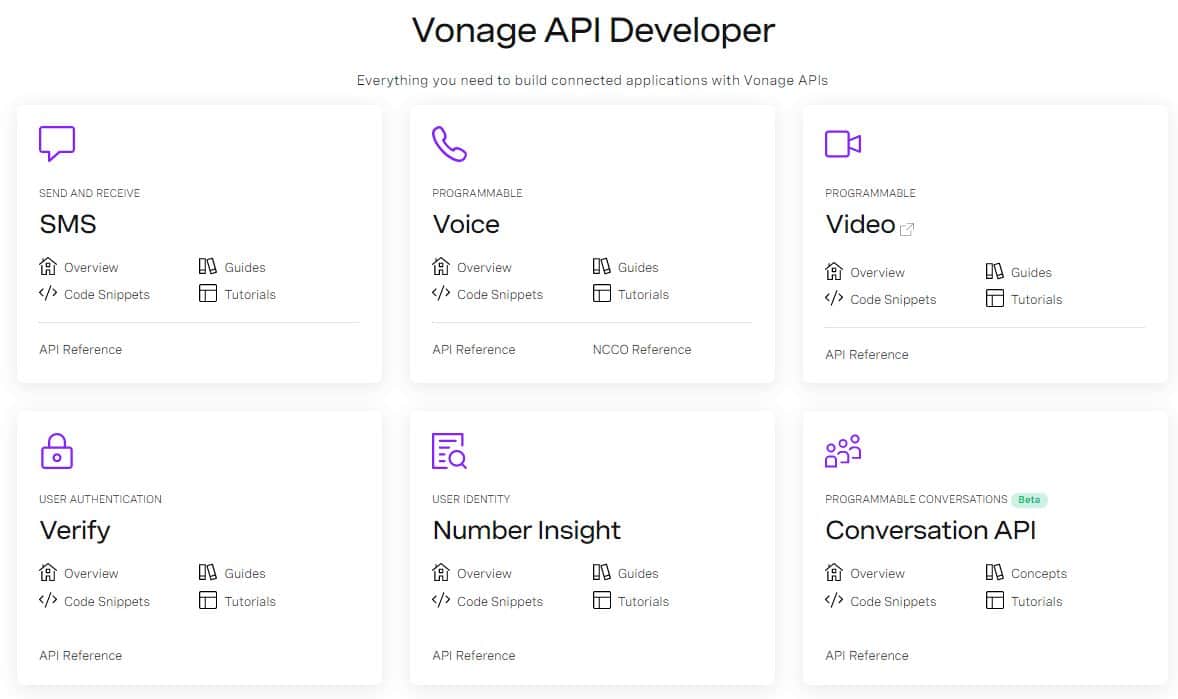
Task: Click the SMS speech bubble icon
Action: click(57, 144)
